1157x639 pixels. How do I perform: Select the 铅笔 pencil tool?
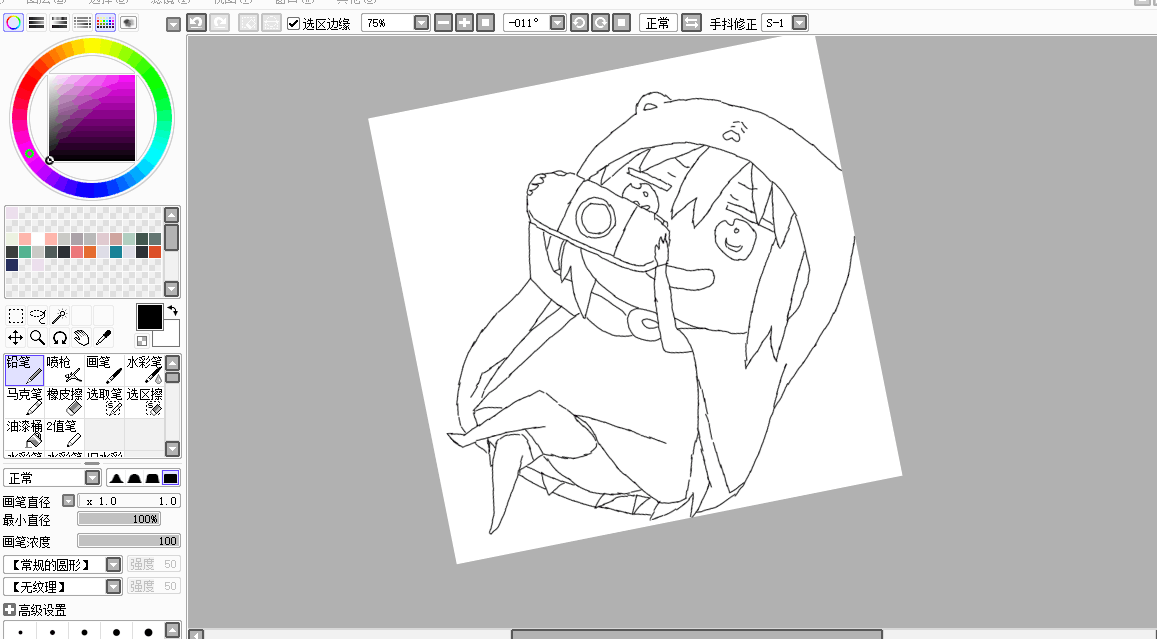[x=24, y=370]
